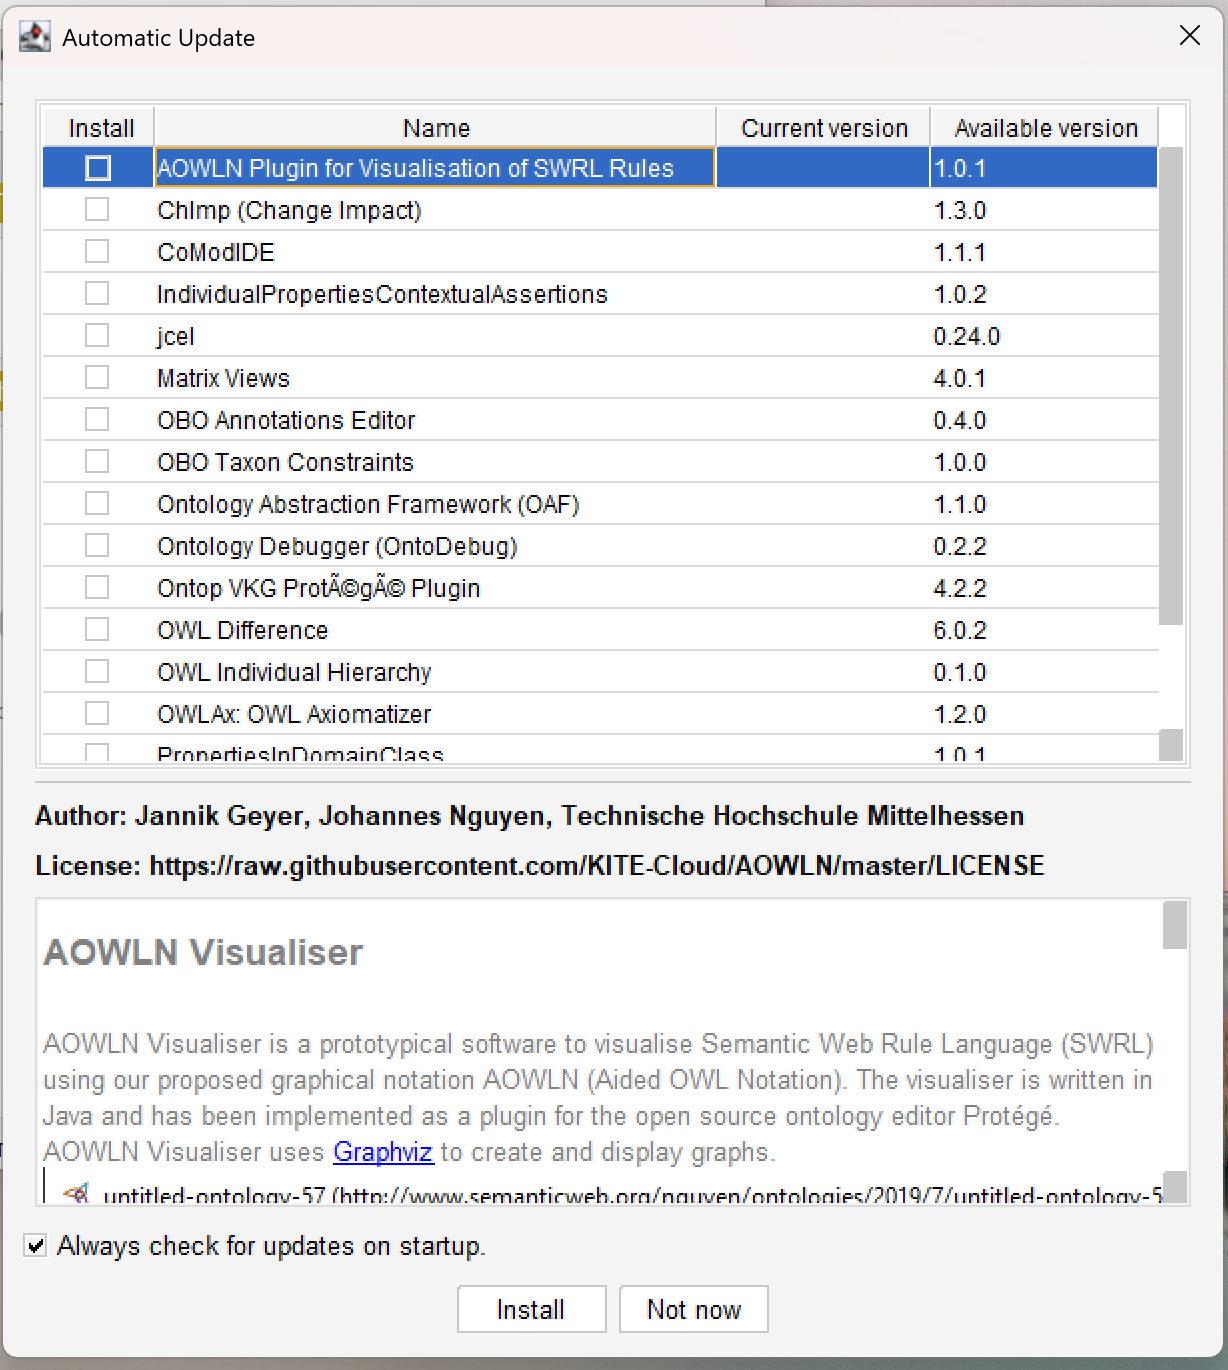
Task: Click the Protégé icon in title bar
Action: [x=35, y=37]
